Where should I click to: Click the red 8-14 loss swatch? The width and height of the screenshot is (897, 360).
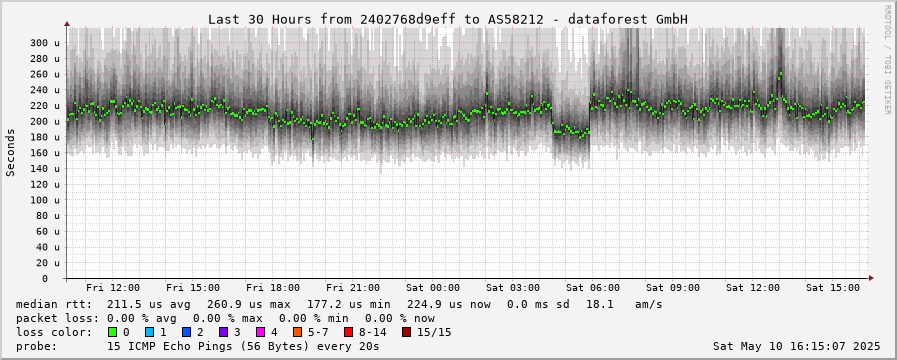tap(348, 332)
